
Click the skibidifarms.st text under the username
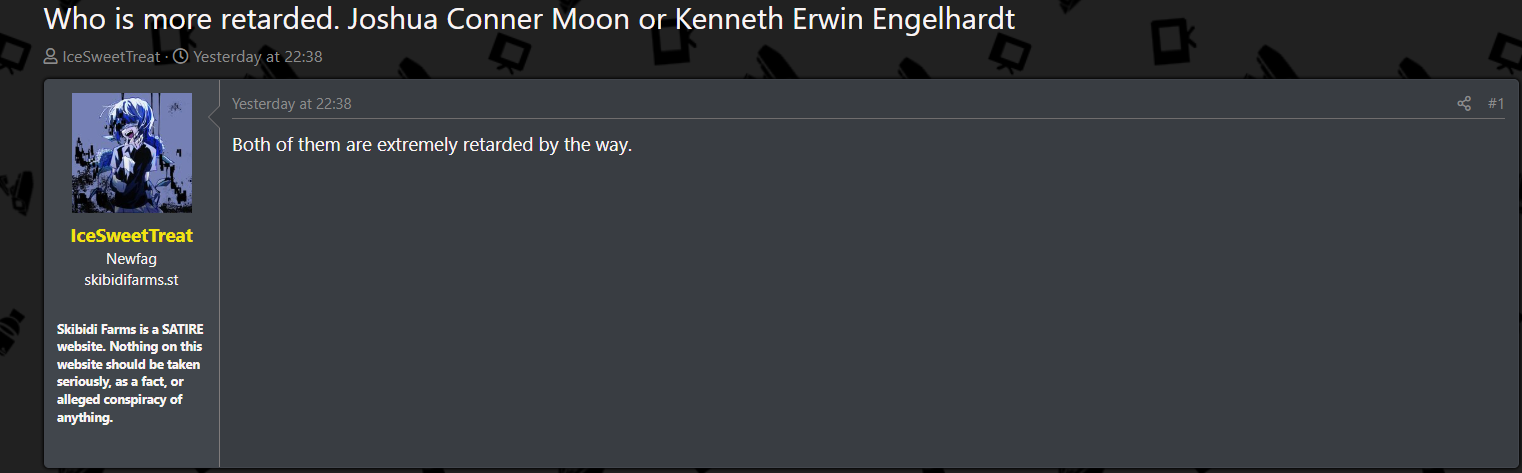[x=131, y=280]
